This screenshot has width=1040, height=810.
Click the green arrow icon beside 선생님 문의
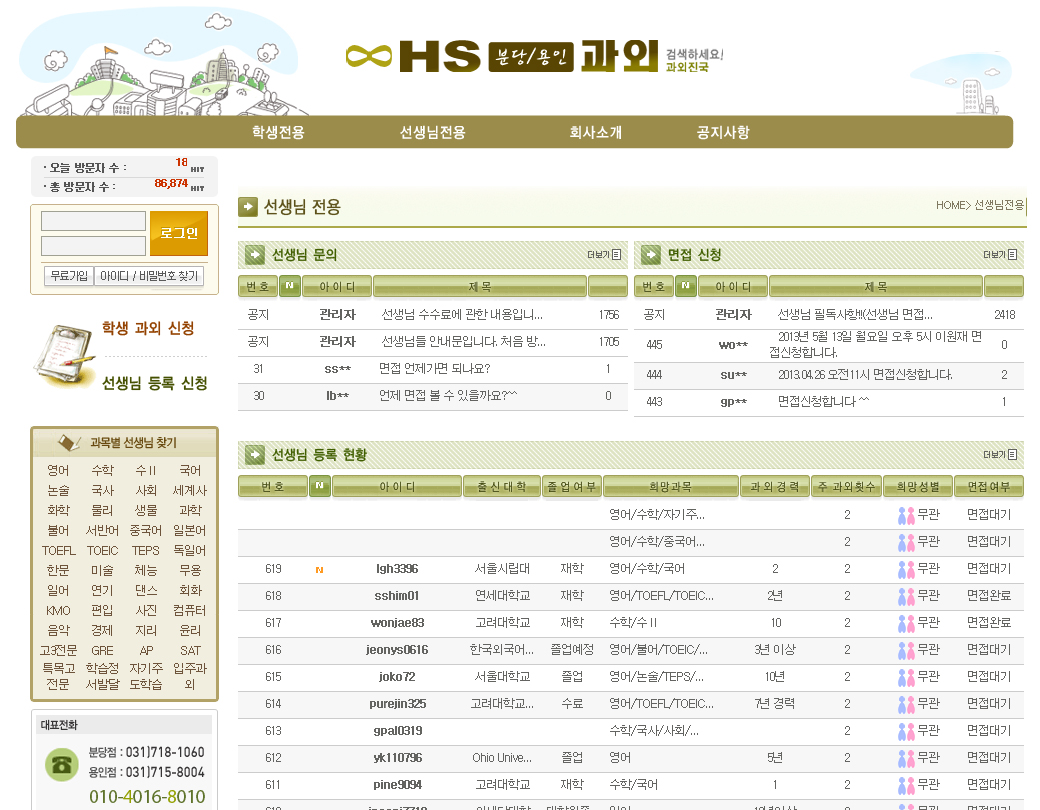tap(255, 255)
